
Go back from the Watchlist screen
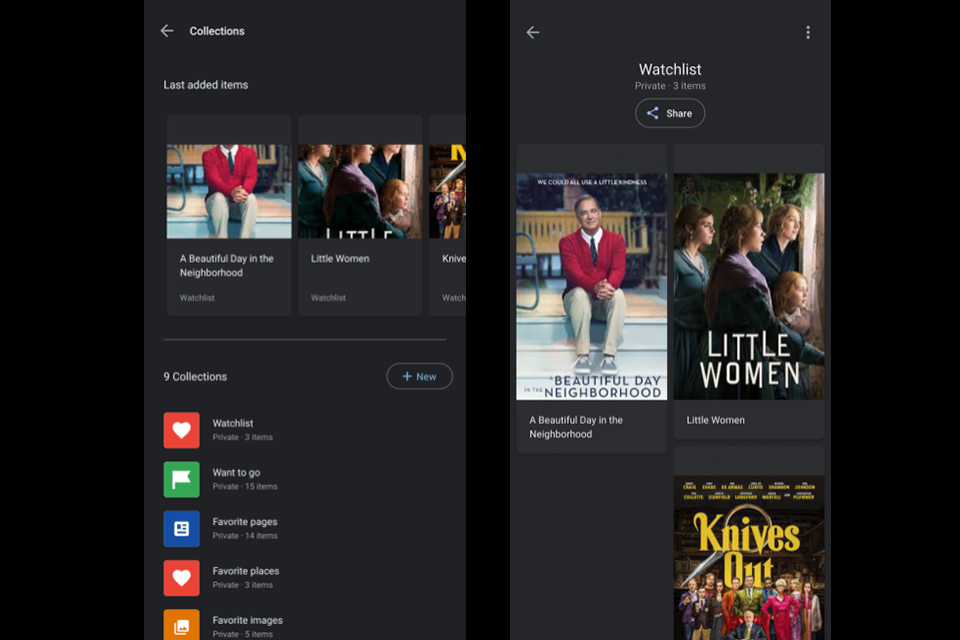pyautogui.click(x=533, y=32)
